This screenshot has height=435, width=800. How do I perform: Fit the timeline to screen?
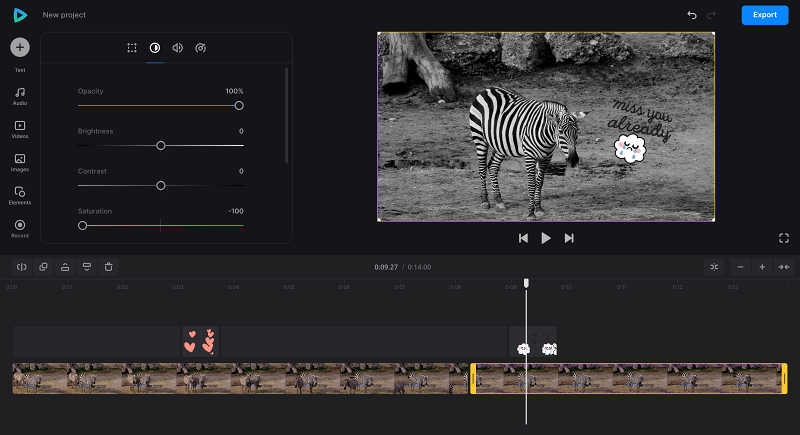tap(784, 267)
